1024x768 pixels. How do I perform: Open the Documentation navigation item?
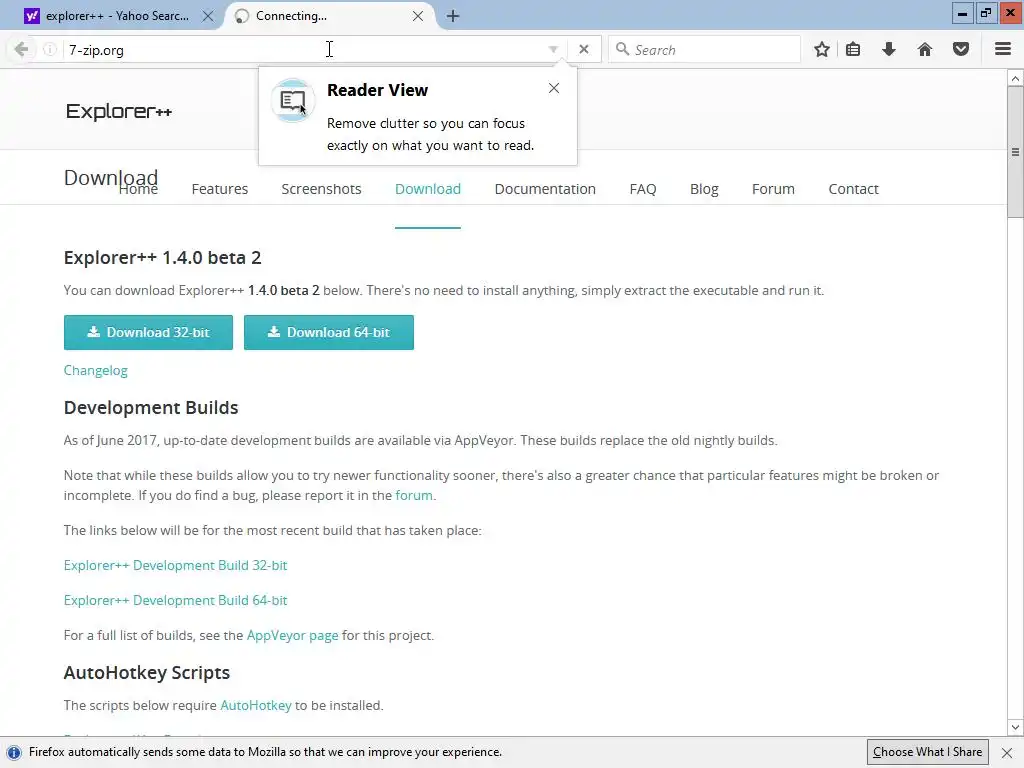click(x=545, y=189)
